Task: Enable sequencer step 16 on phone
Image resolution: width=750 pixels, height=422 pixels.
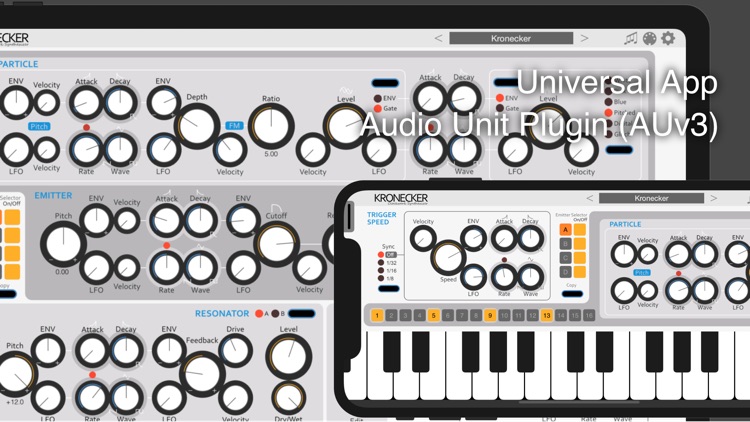Action: [589, 315]
